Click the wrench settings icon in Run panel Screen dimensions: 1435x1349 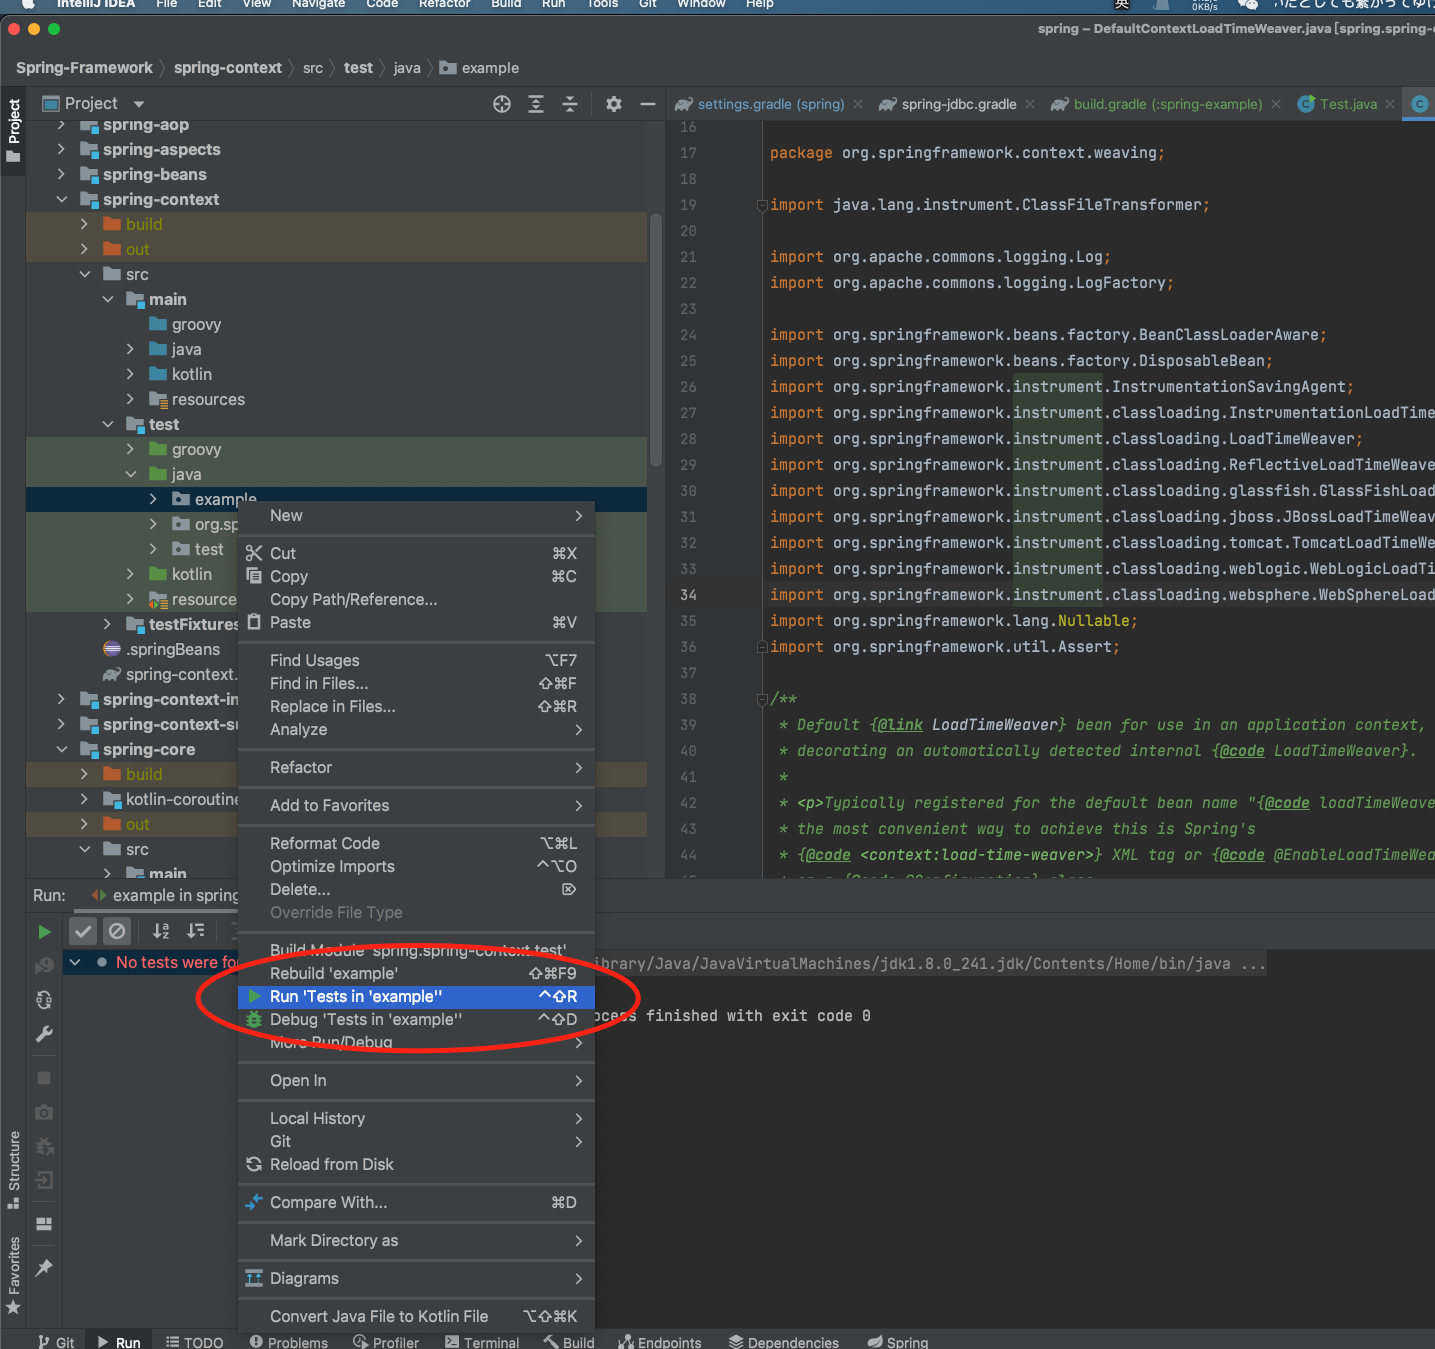click(x=44, y=1034)
